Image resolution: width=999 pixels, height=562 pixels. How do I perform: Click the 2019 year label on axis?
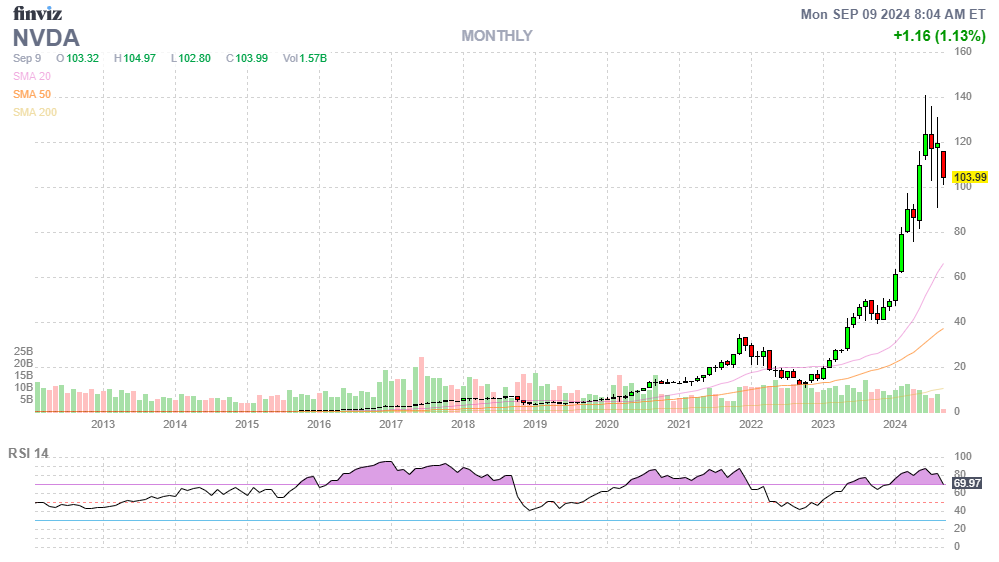coord(535,424)
